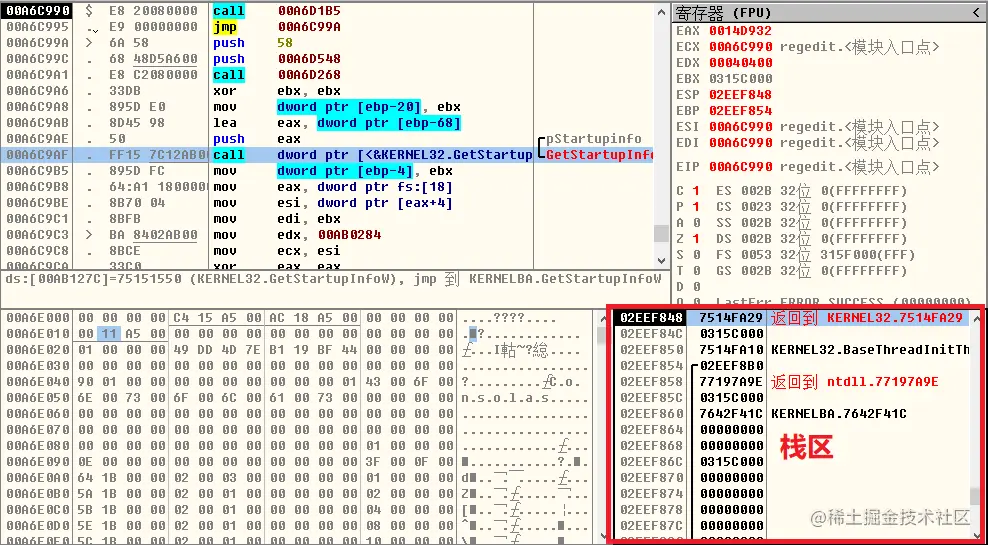
Task: Select the 'push eax' instruction
Action: click(x=256, y=139)
